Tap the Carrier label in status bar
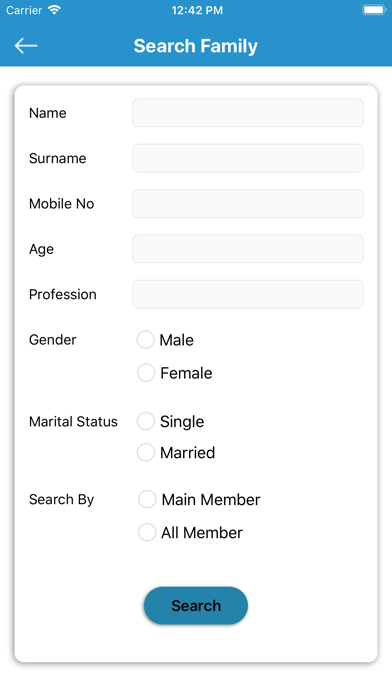392x696 pixels. click(24, 10)
